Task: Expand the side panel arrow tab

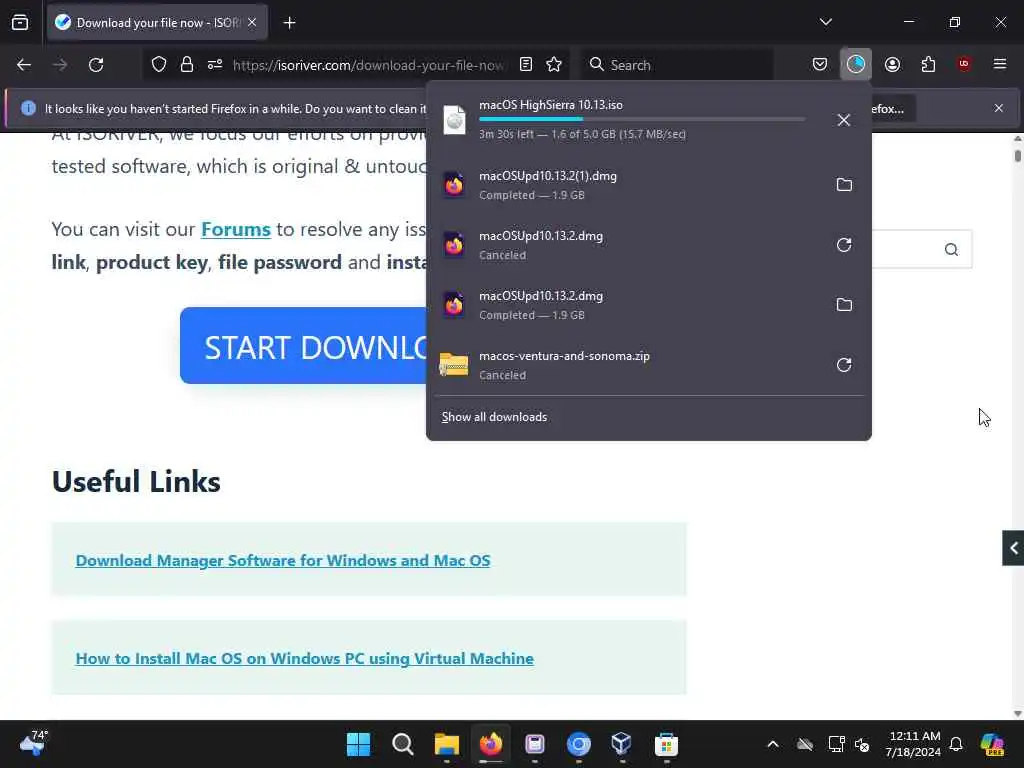Action: tap(1013, 548)
